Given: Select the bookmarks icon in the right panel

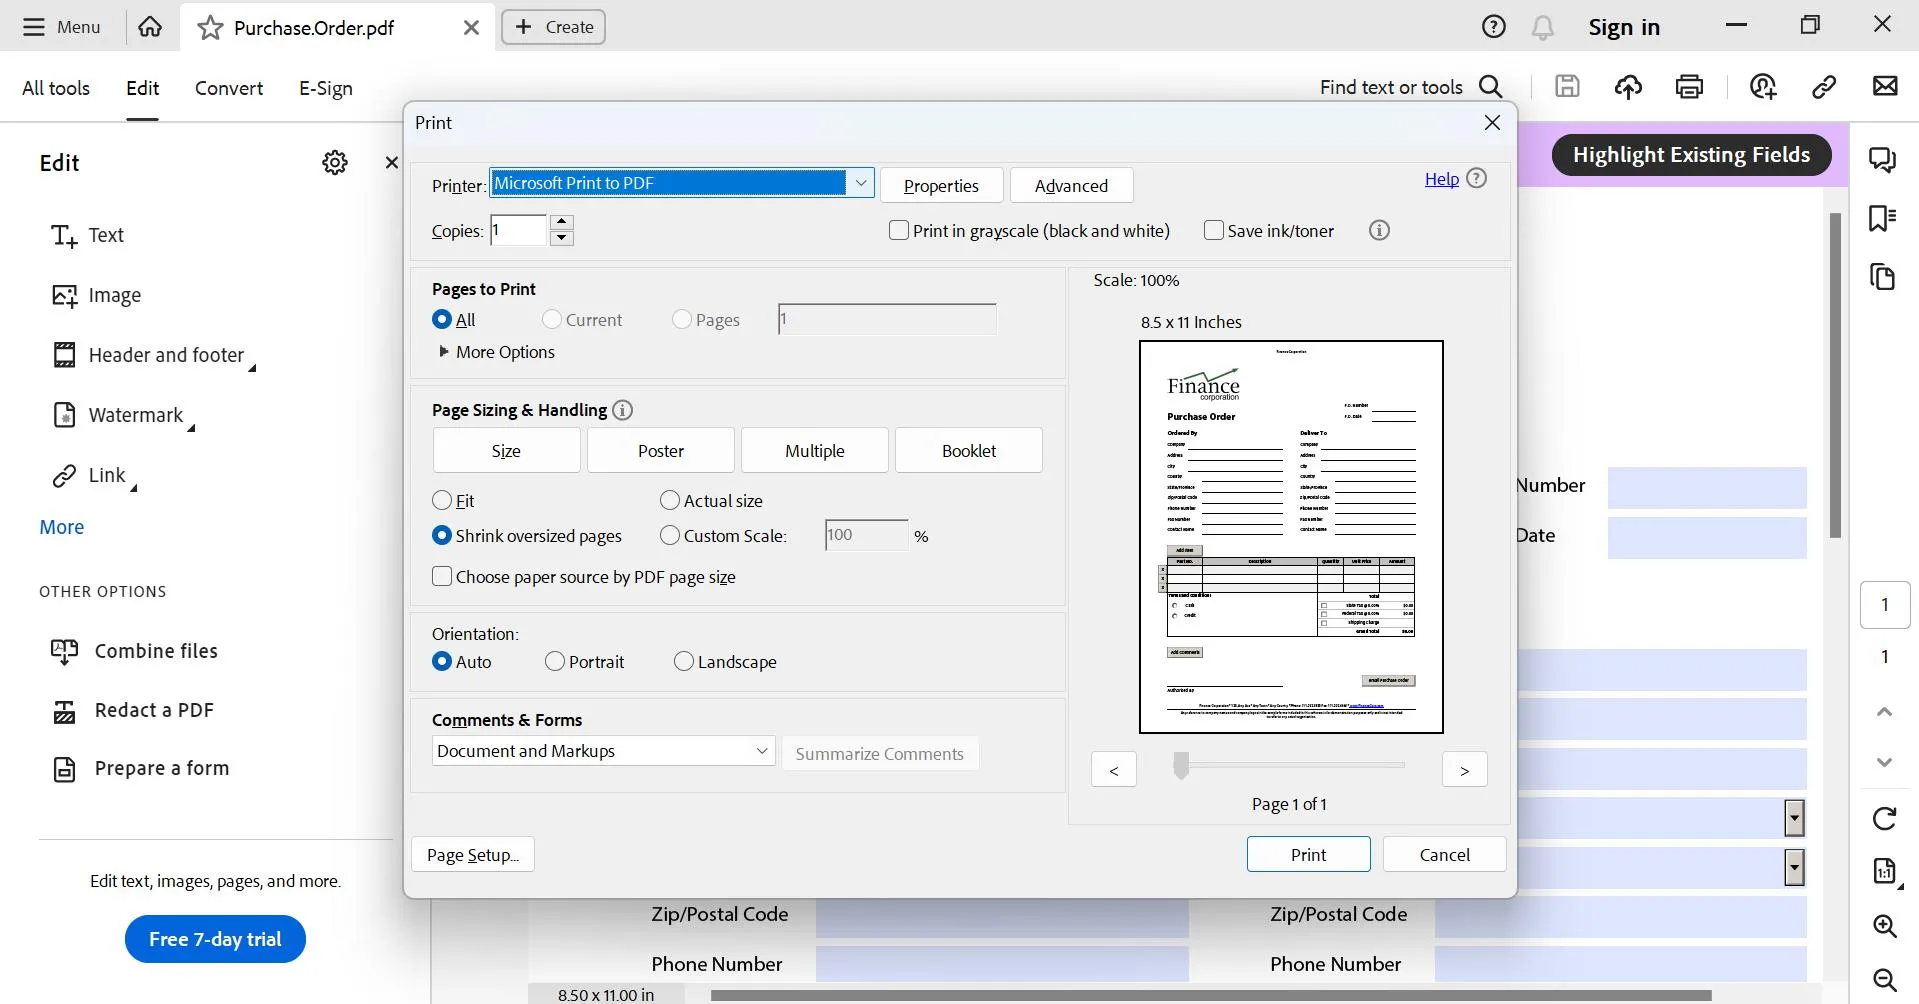Looking at the screenshot, I should point(1884,218).
